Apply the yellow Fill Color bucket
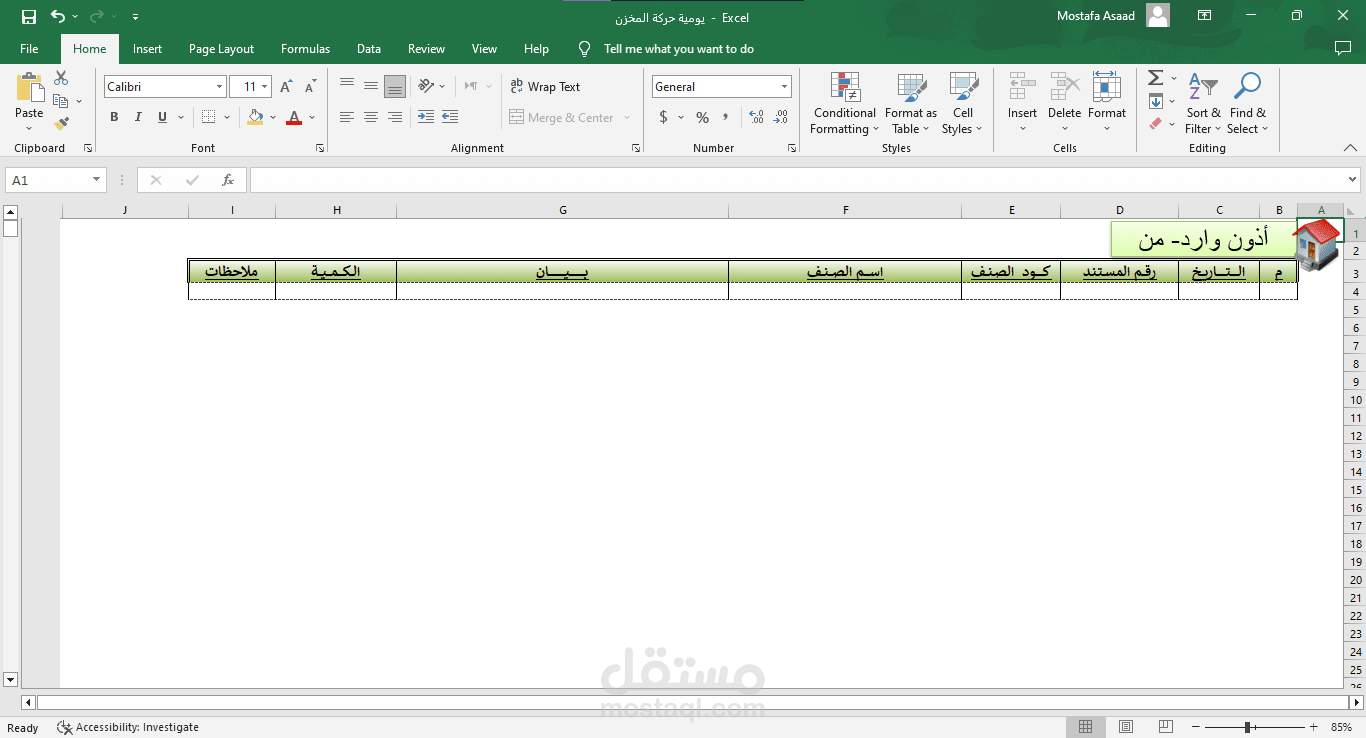Image resolution: width=1366 pixels, height=738 pixels. click(255, 117)
